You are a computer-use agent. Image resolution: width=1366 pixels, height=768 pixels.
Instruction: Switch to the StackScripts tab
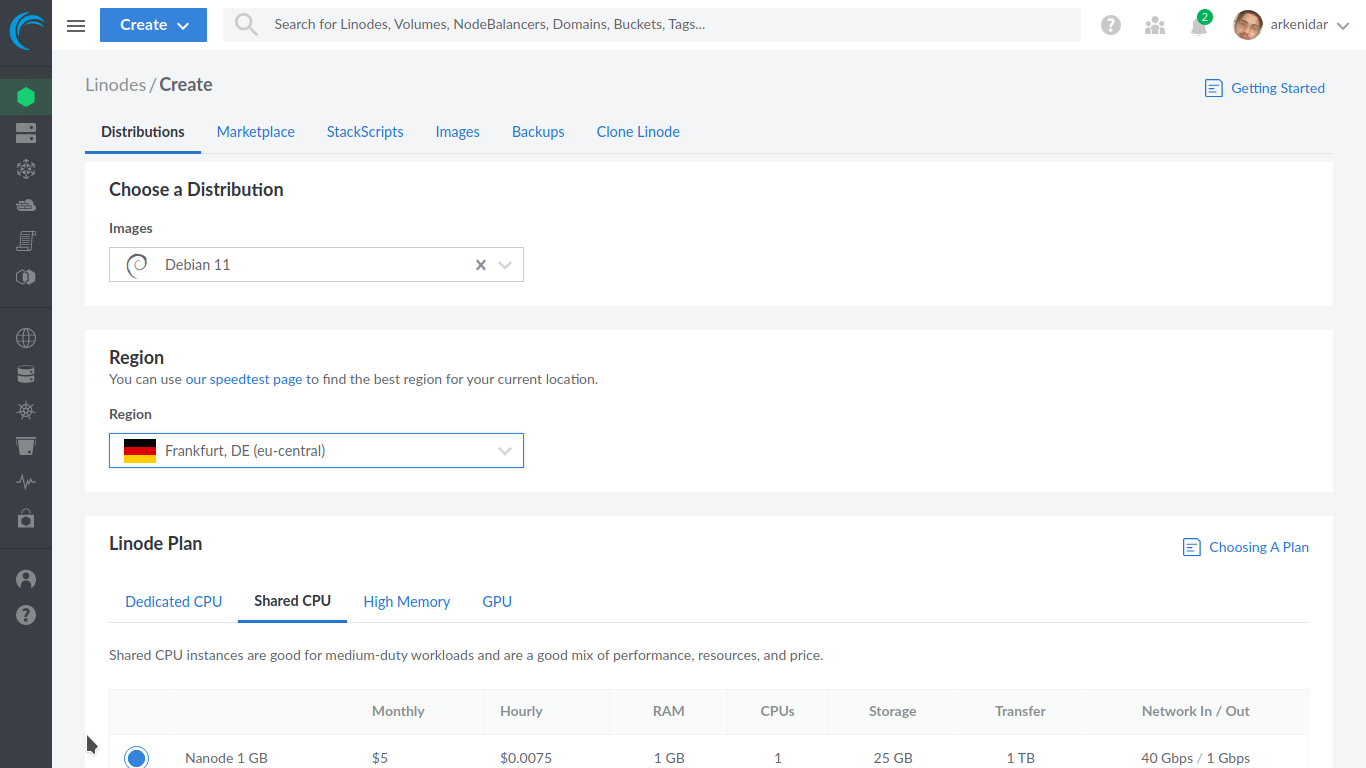pos(365,132)
